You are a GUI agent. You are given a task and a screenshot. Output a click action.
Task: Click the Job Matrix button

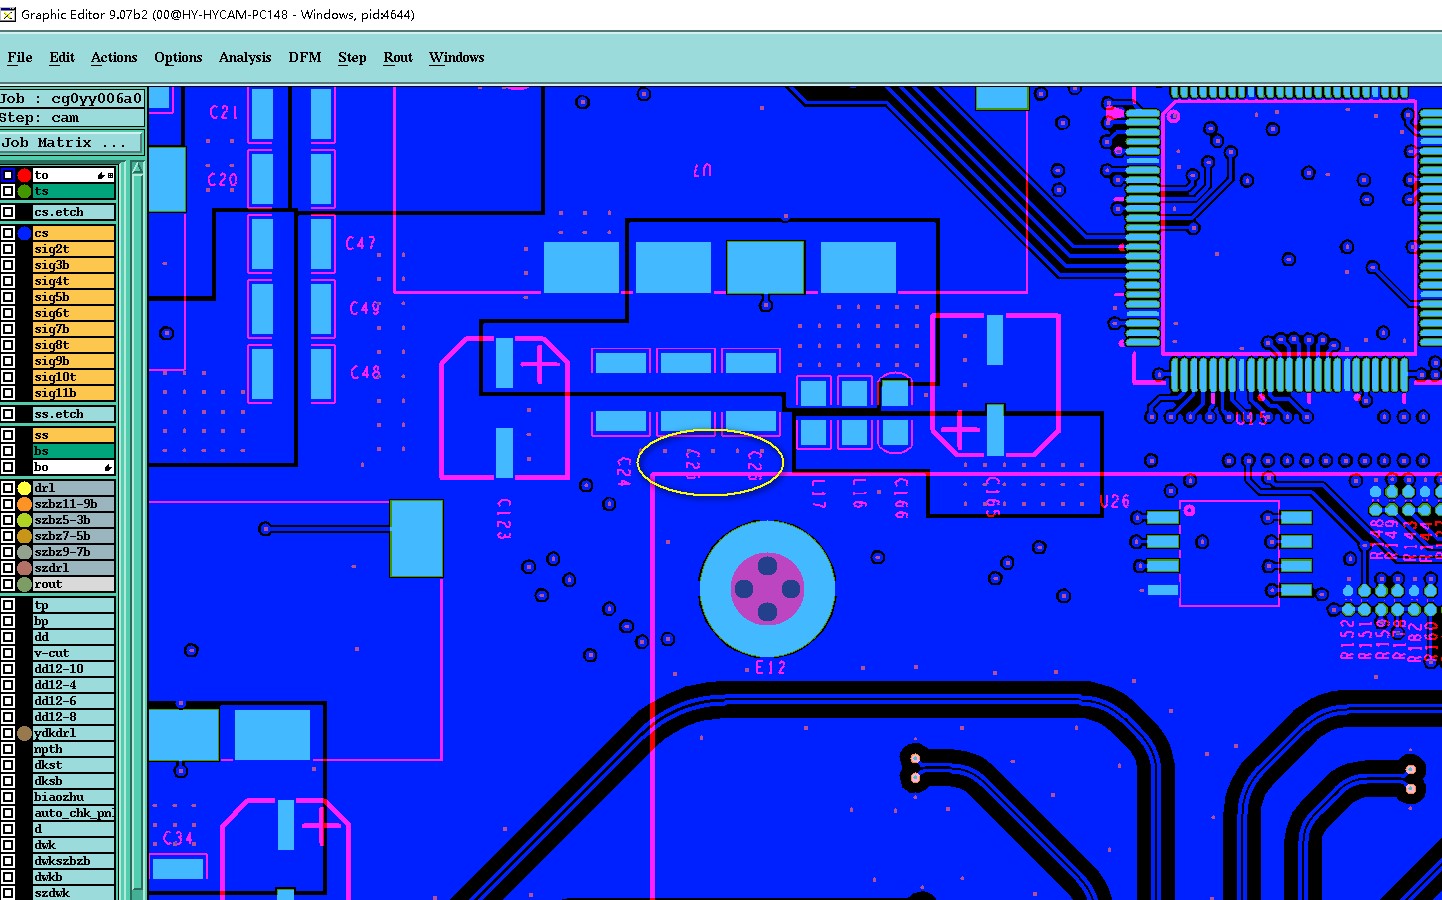[72, 143]
